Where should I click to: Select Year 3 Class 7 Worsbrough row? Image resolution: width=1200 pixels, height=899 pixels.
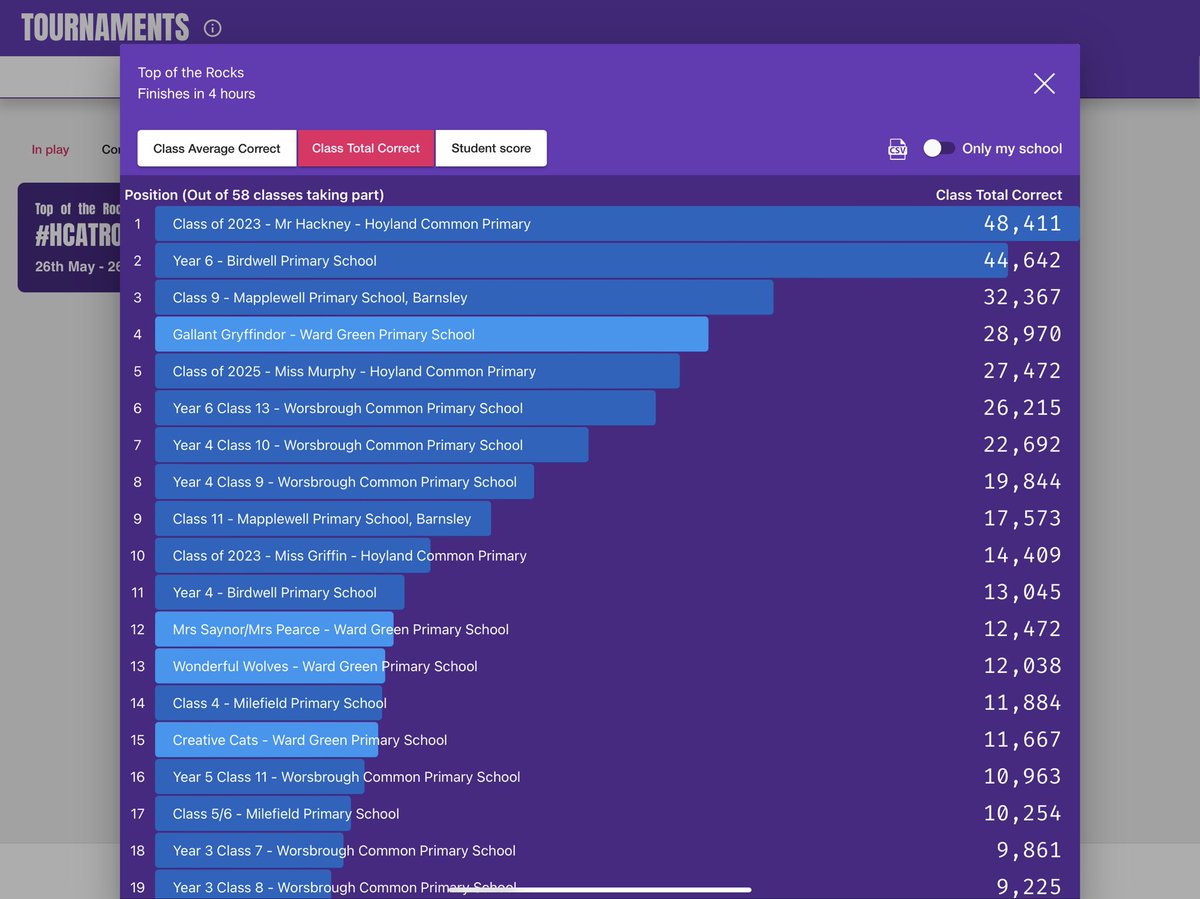pos(600,851)
